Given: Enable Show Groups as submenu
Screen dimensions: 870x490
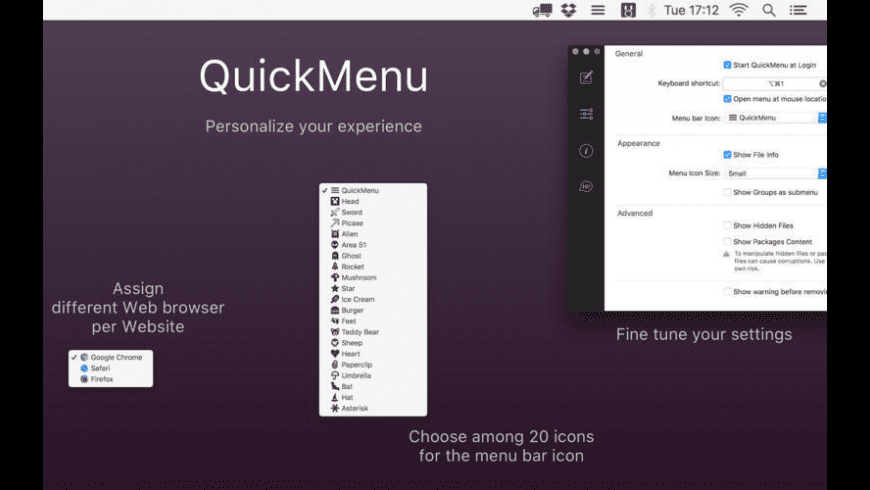Looking at the screenshot, I should coord(727,192).
